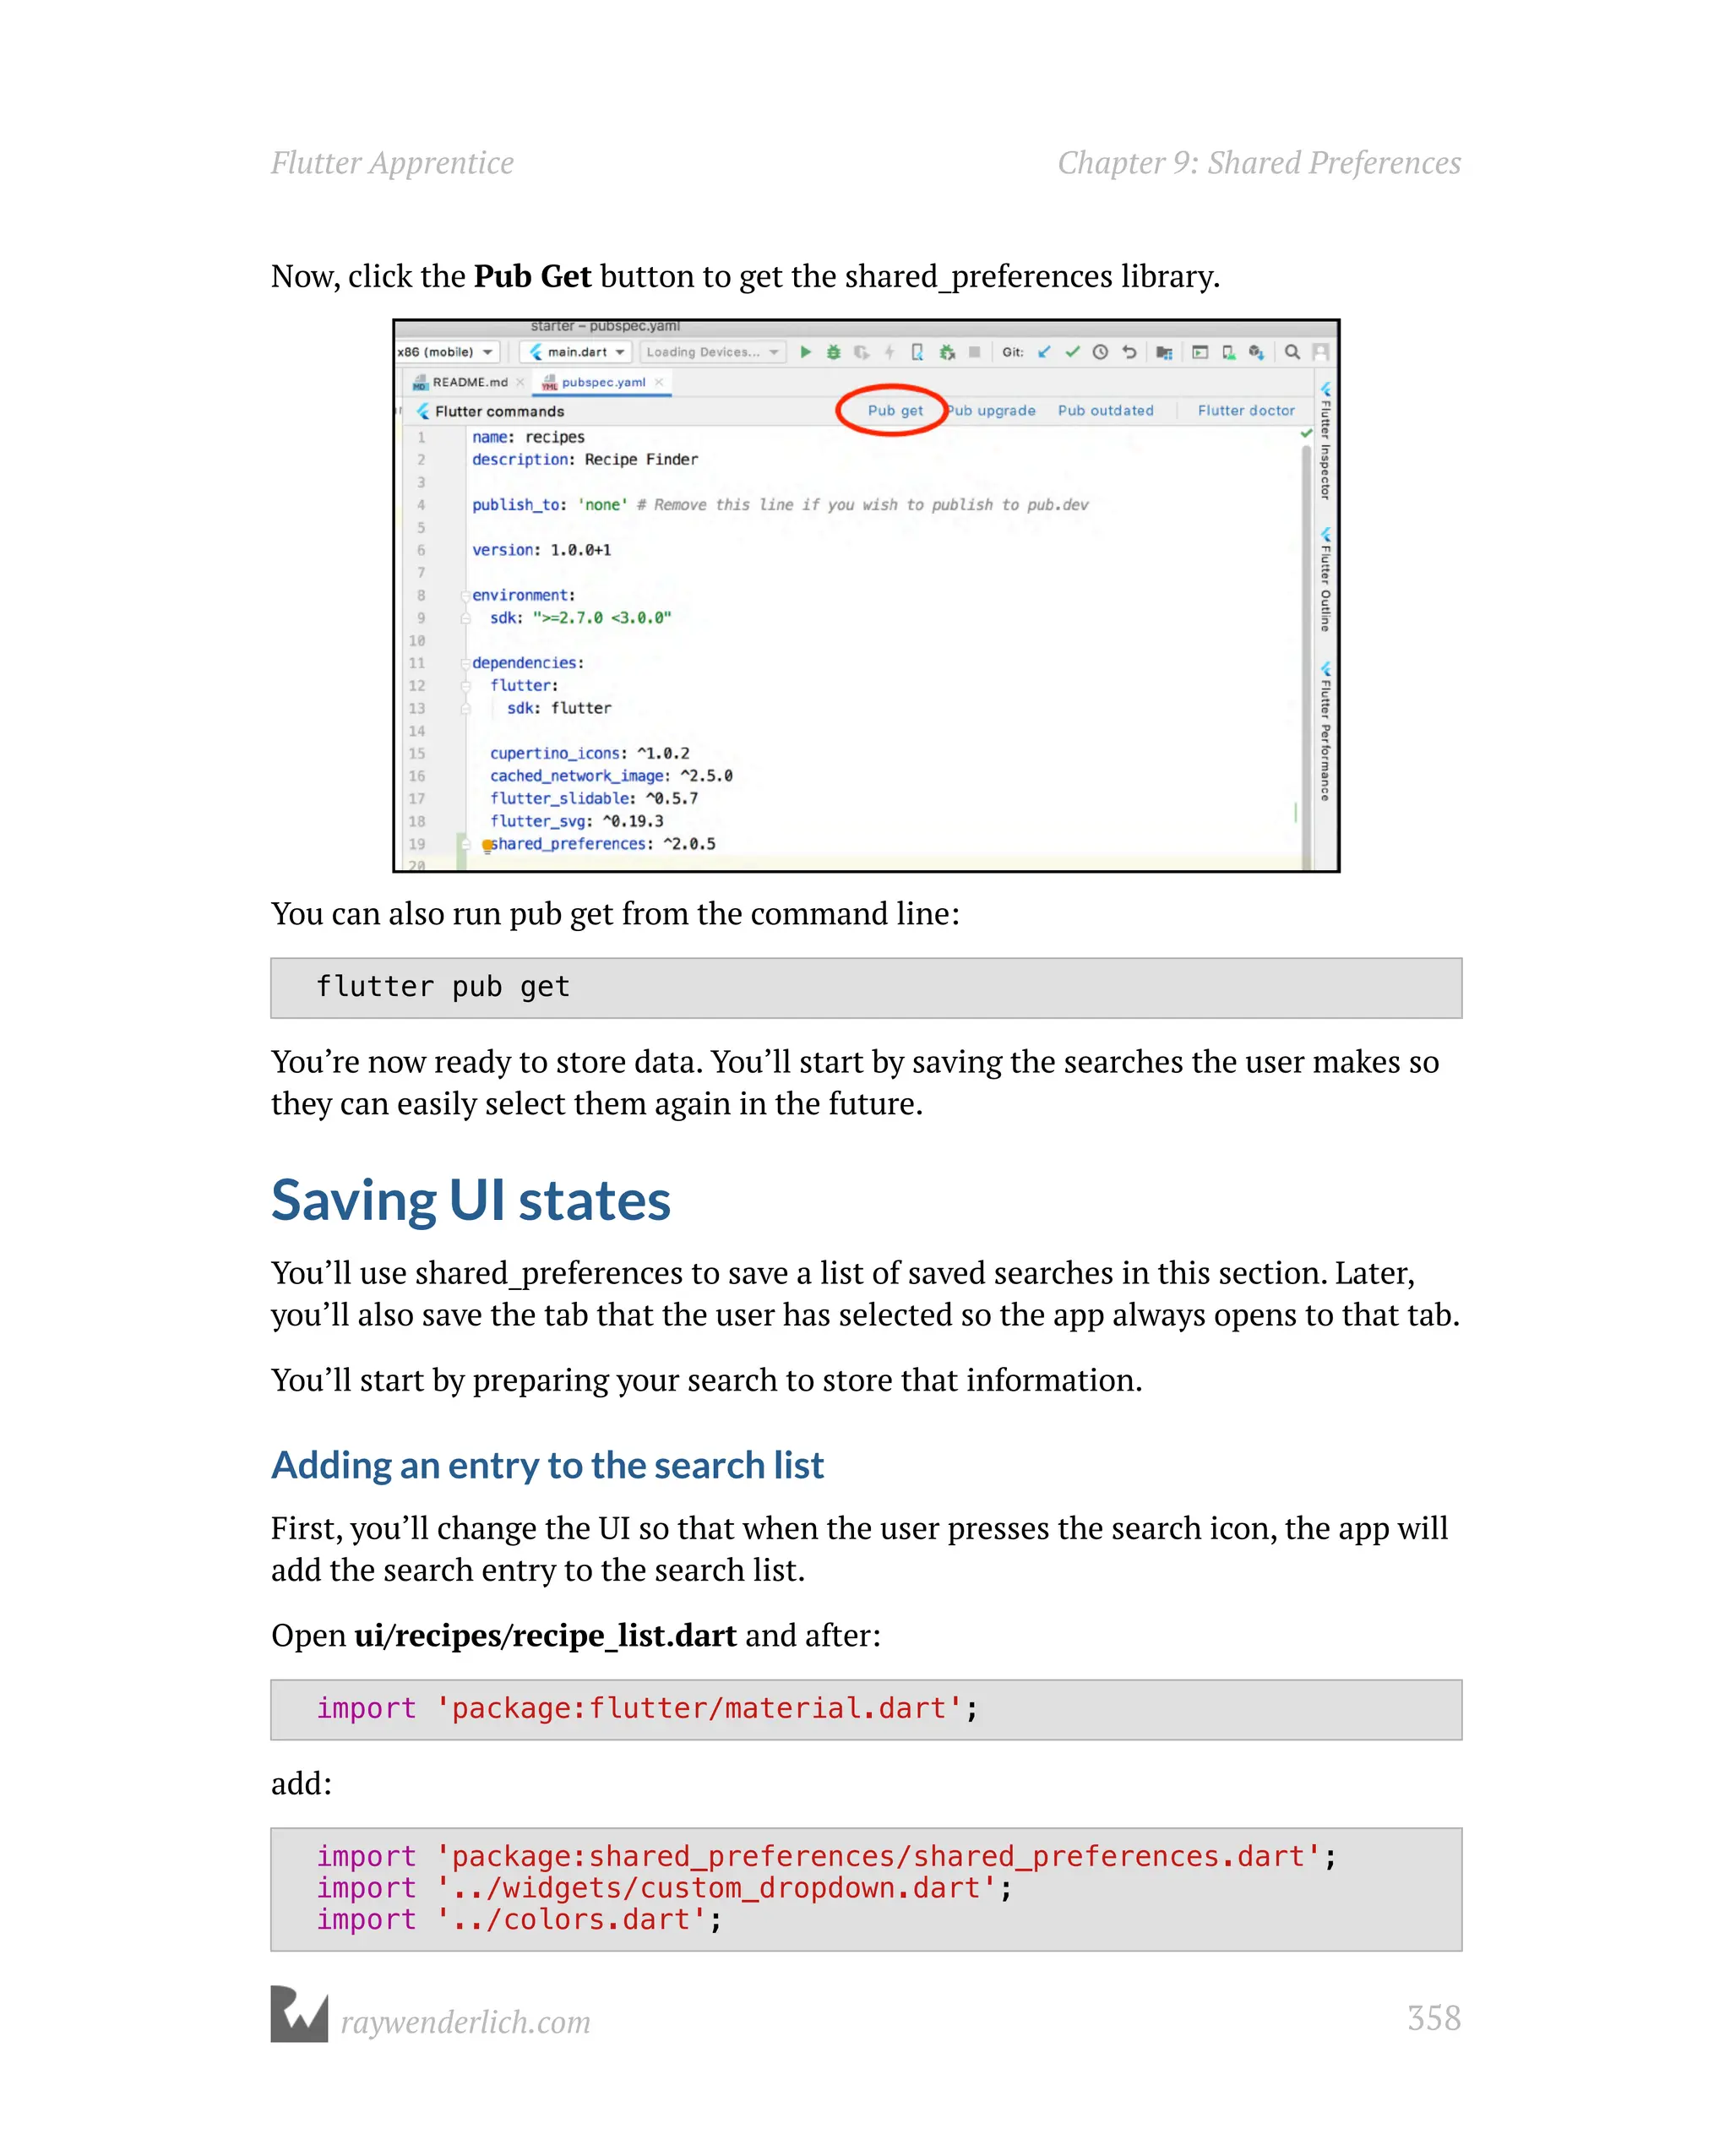Close the pubspec.yaml tab

658,382
